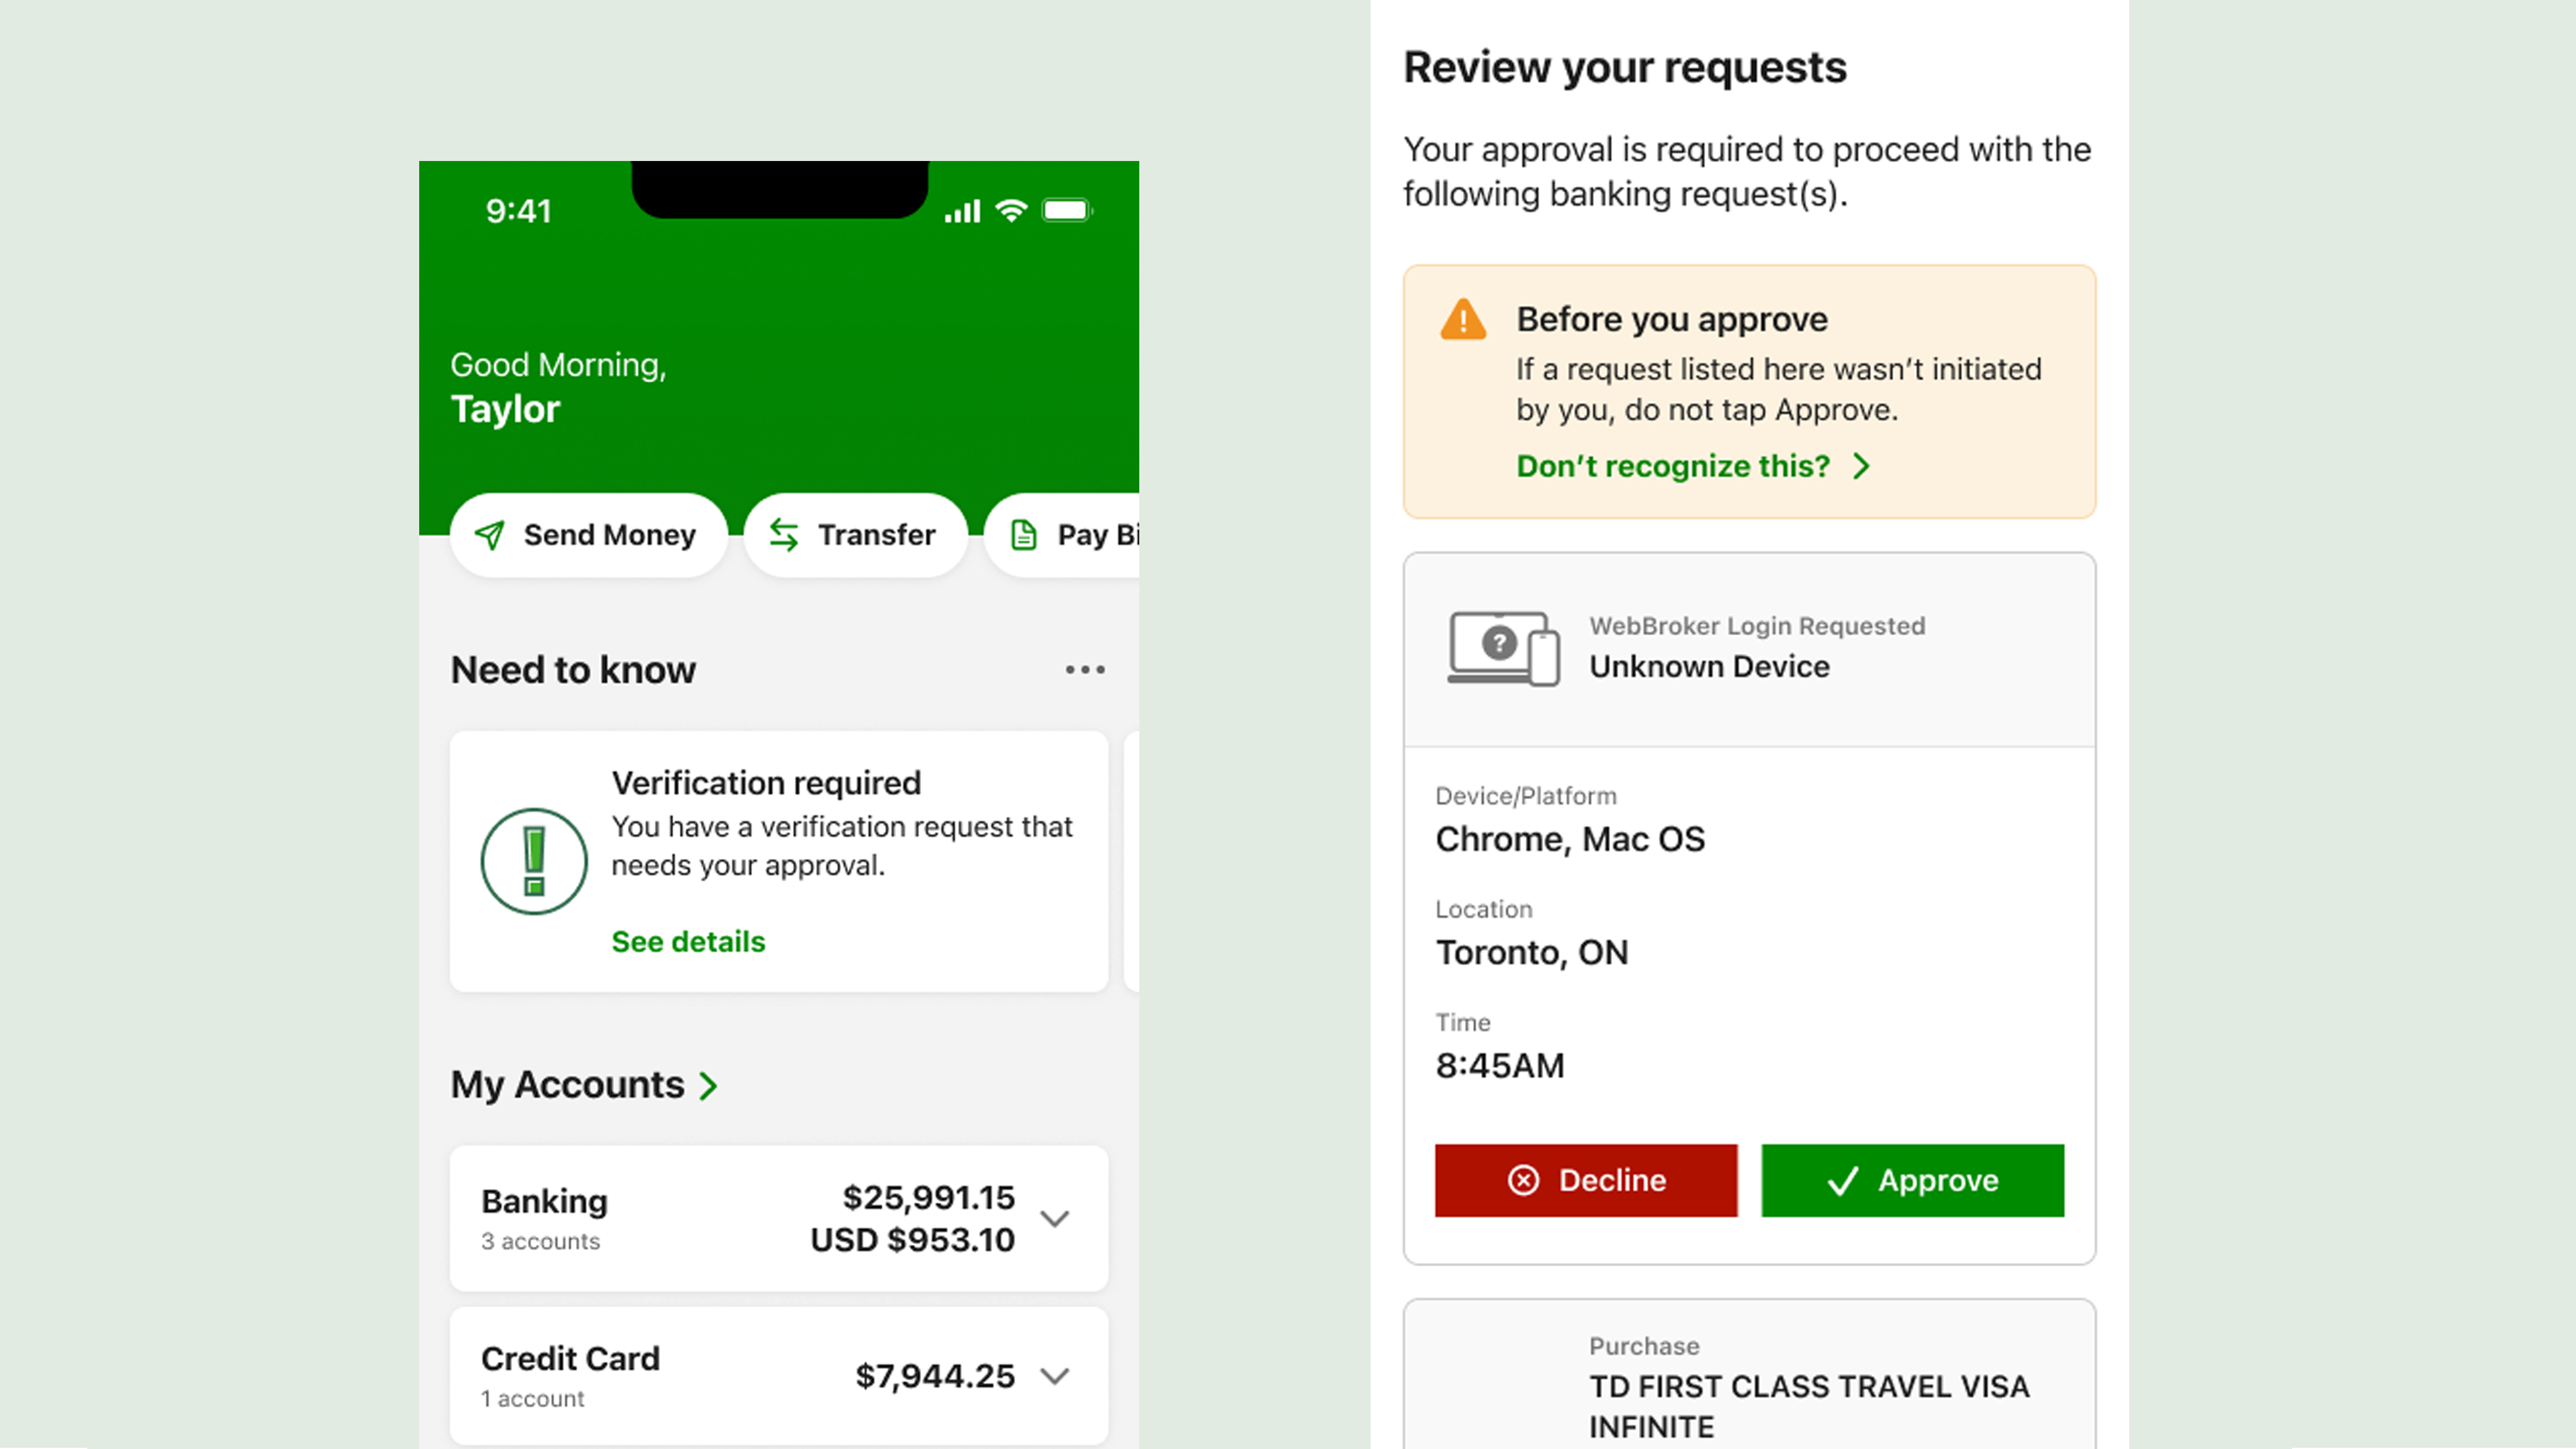Click the Unknown Device icon
2576x1449 pixels.
coord(1503,649)
